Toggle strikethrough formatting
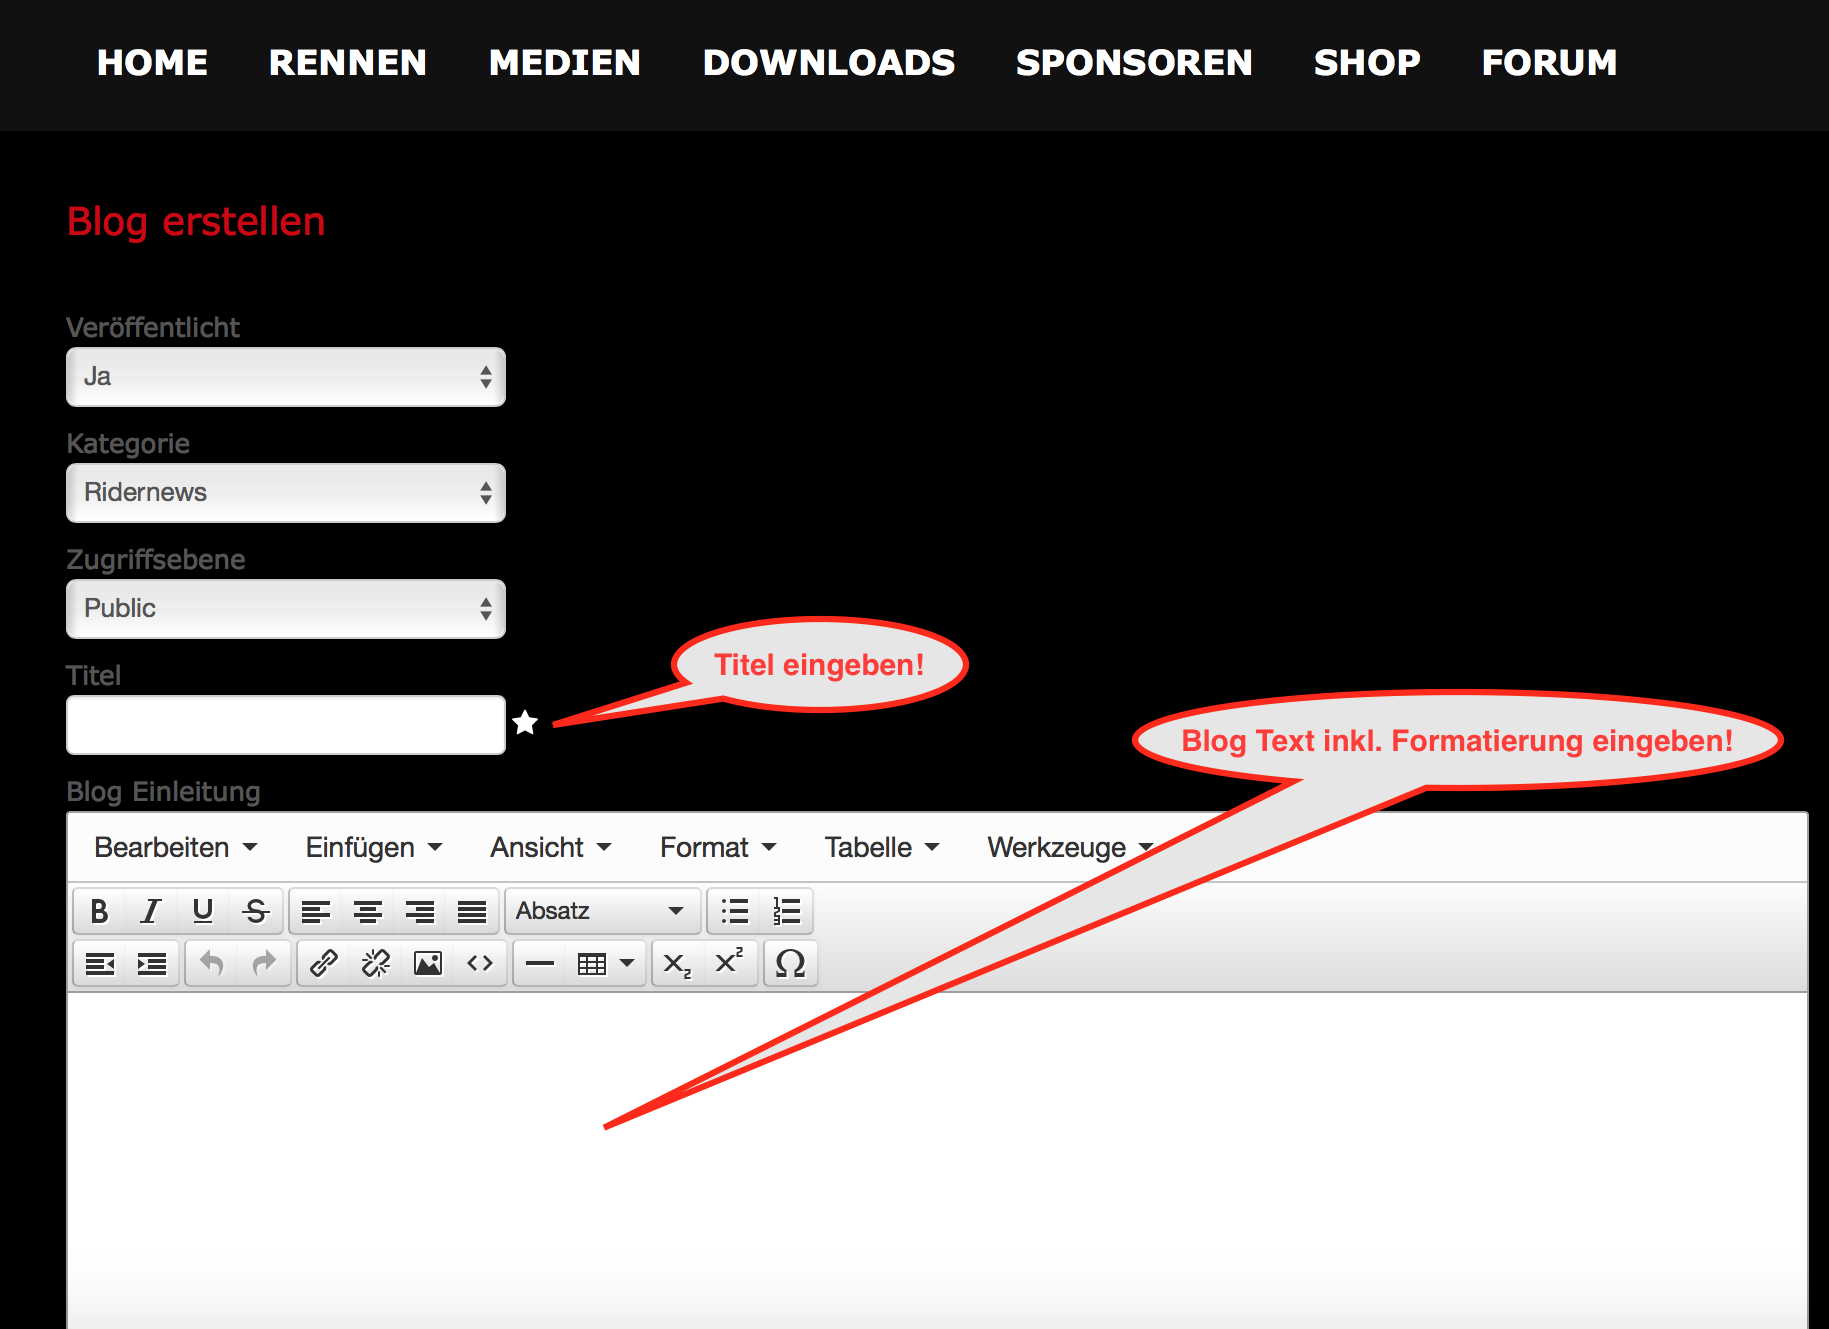The width and height of the screenshot is (1829, 1329). (x=256, y=911)
